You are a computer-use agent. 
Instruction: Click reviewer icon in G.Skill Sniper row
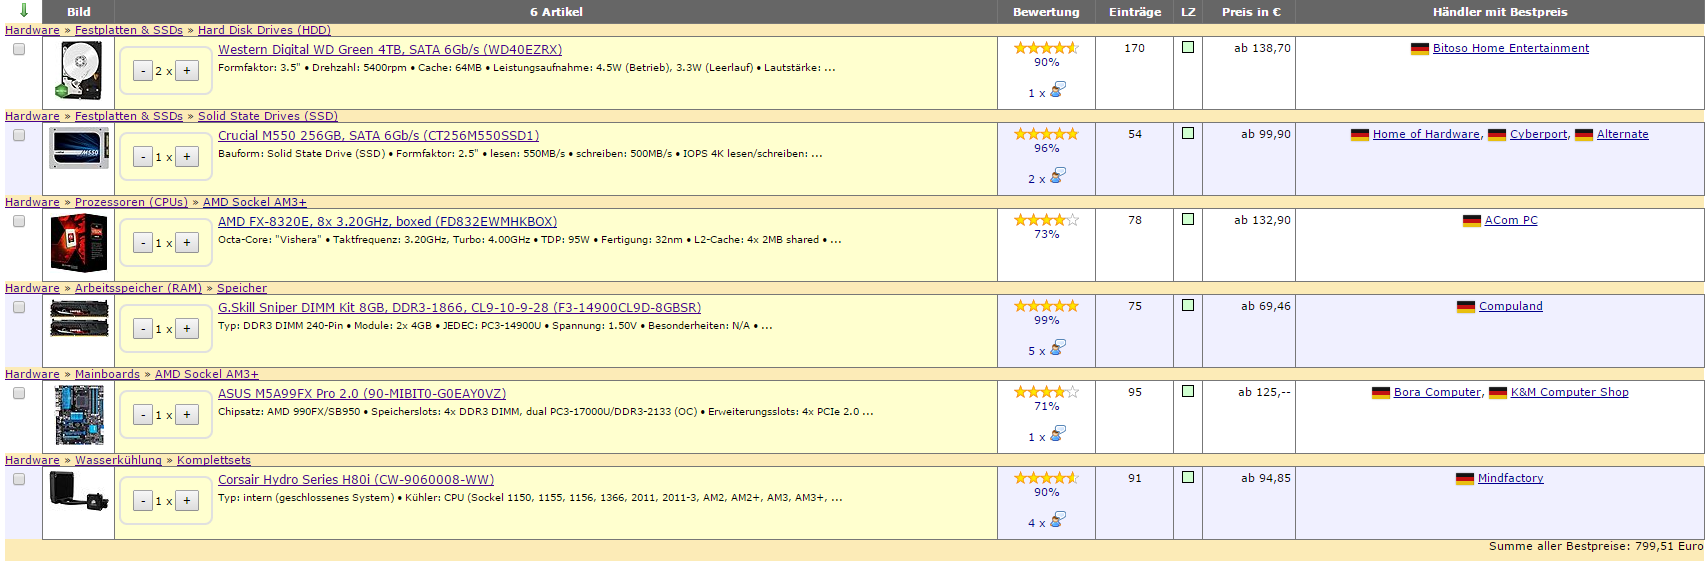pyautogui.click(x=1058, y=347)
